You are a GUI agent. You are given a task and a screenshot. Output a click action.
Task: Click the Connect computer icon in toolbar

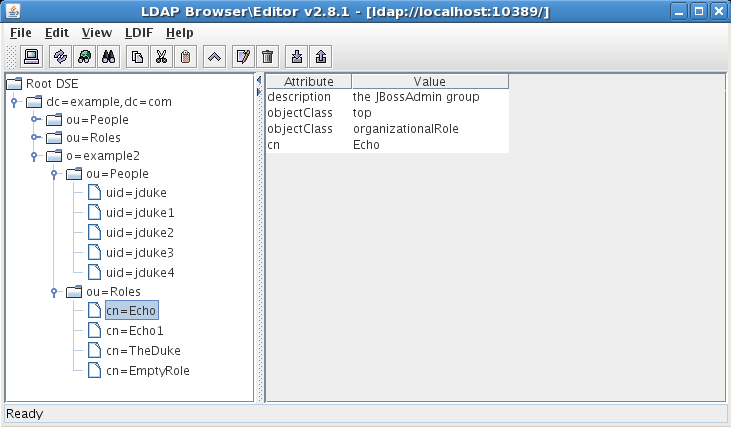coord(31,57)
